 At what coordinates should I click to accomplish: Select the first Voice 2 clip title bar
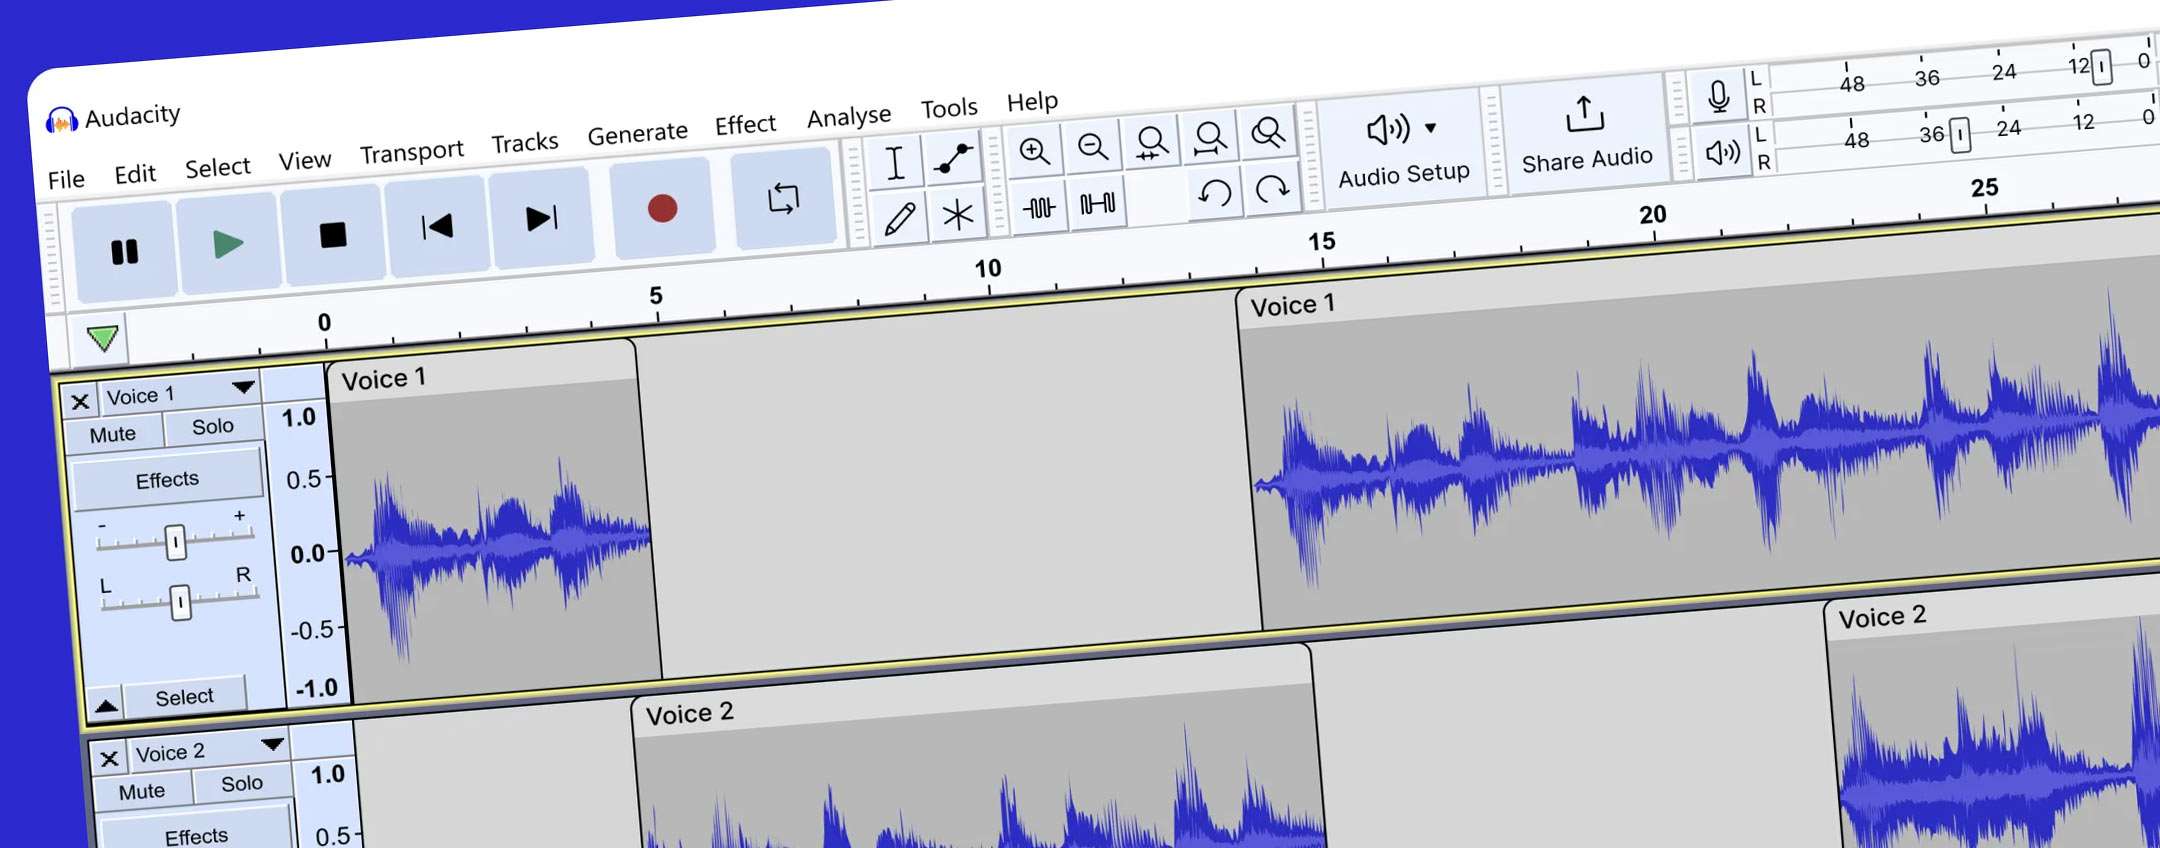pyautogui.click(x=971, y=689)
